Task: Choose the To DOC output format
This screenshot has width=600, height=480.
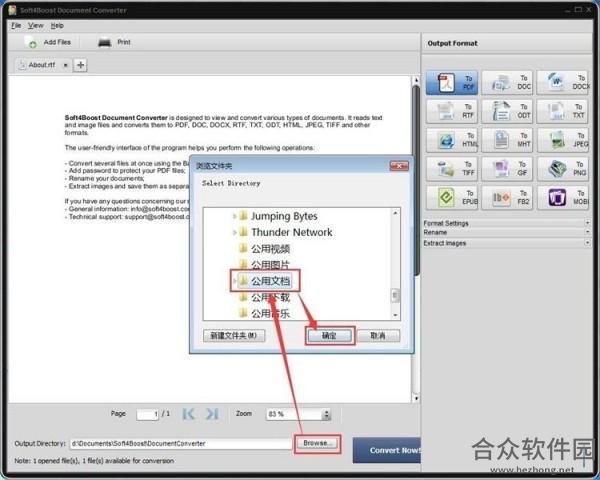Action: point(507,82)
